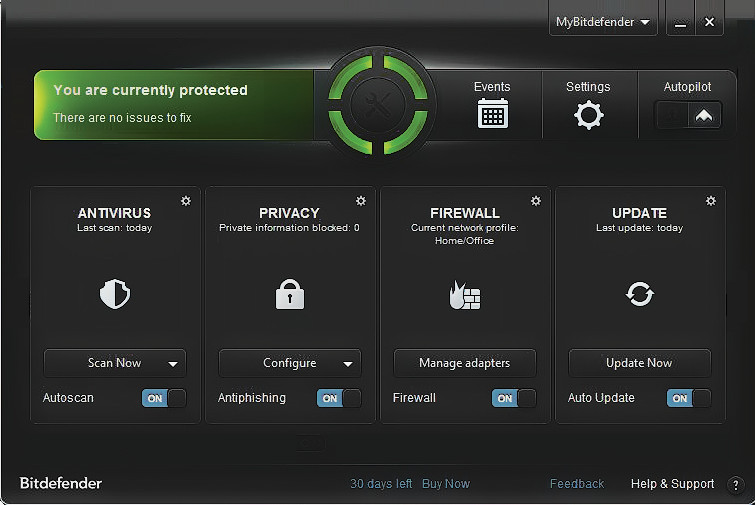This screenshot has height=505, width=755.
Task: Open Settings gear in top bar
Action: pyautogui.click(x=588, y=115)
